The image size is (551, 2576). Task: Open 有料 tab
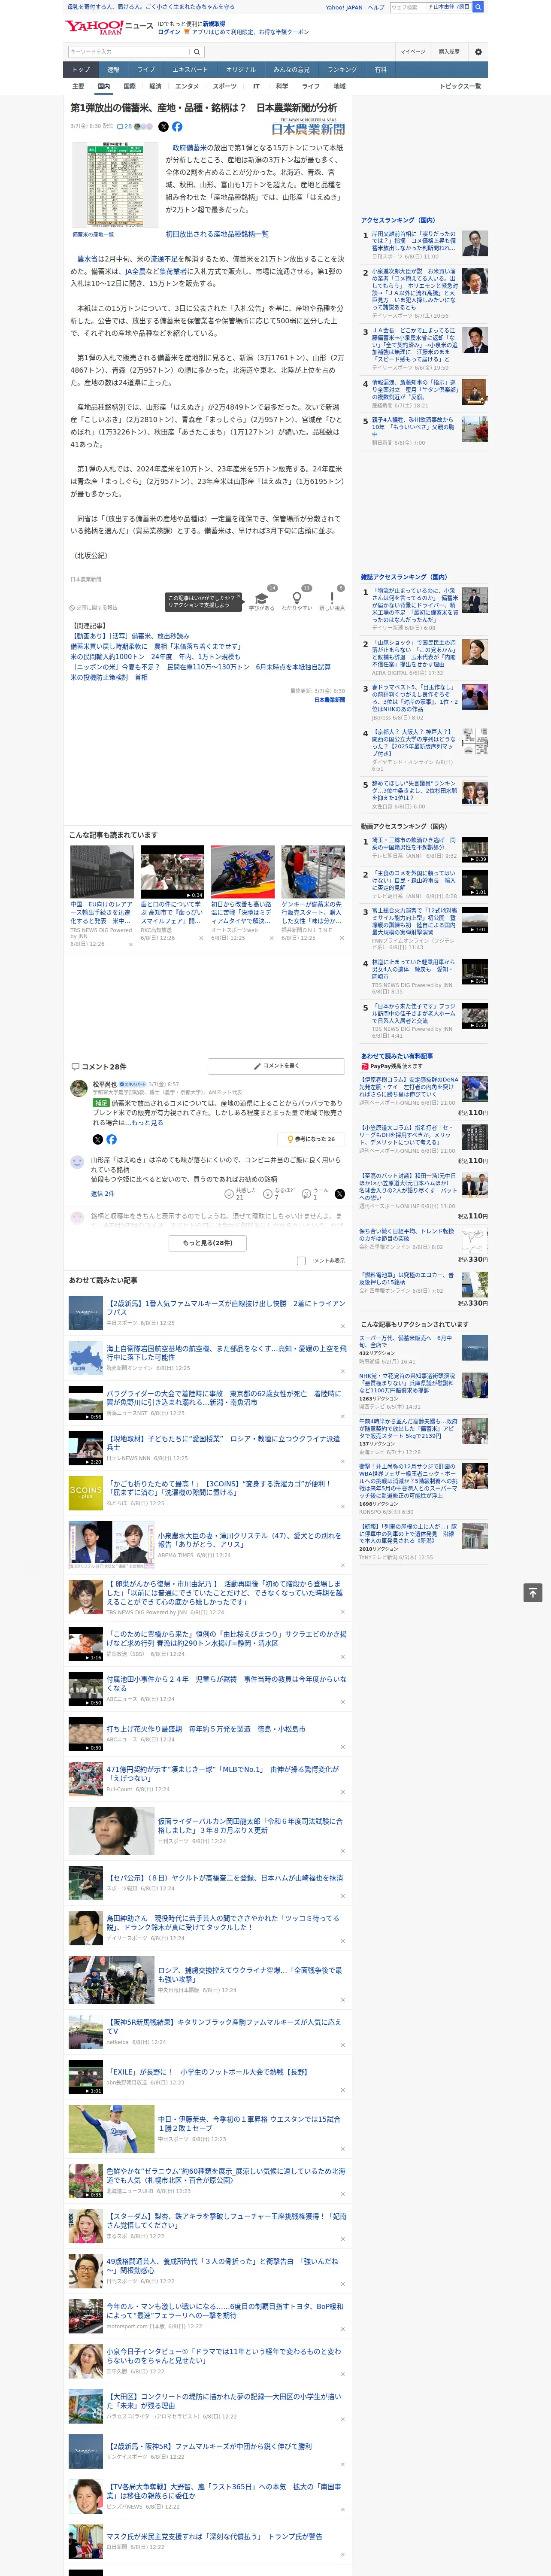pyautogui.click(x=381, y=70)
